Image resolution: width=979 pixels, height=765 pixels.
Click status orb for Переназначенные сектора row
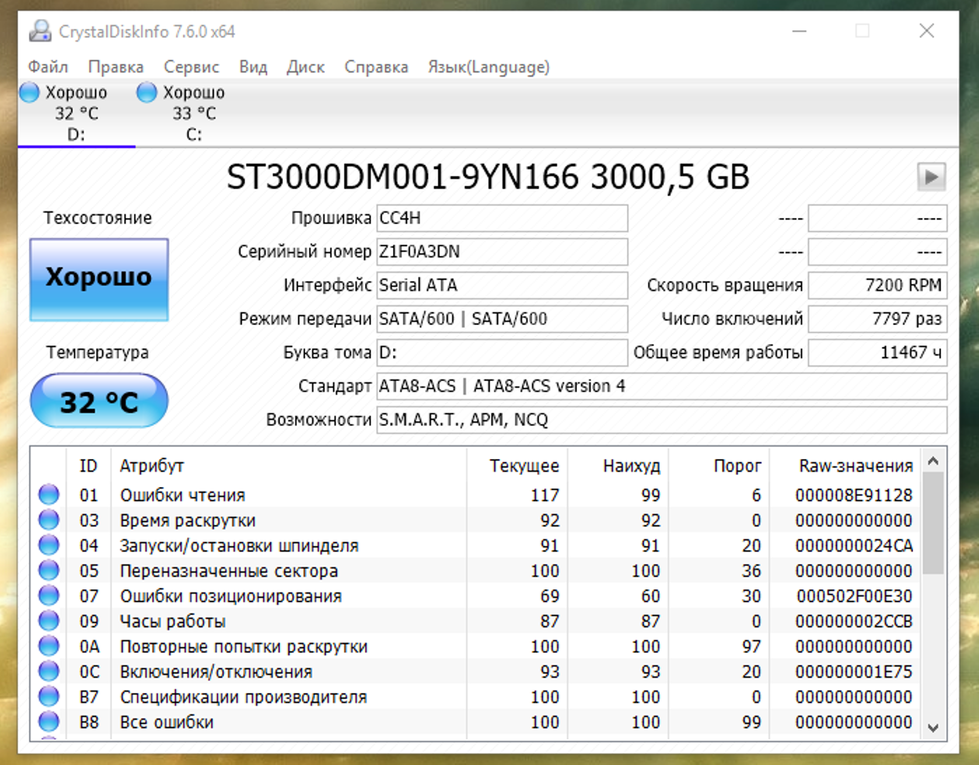click(x=48, y=571)
